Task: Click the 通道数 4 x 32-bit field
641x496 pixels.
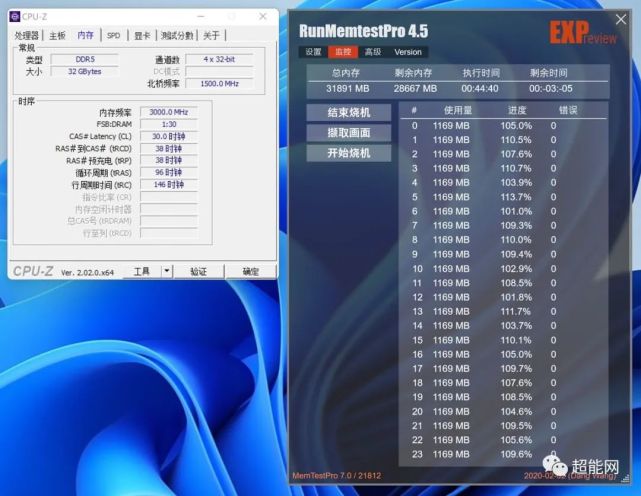Action: (x=219, y=59)
